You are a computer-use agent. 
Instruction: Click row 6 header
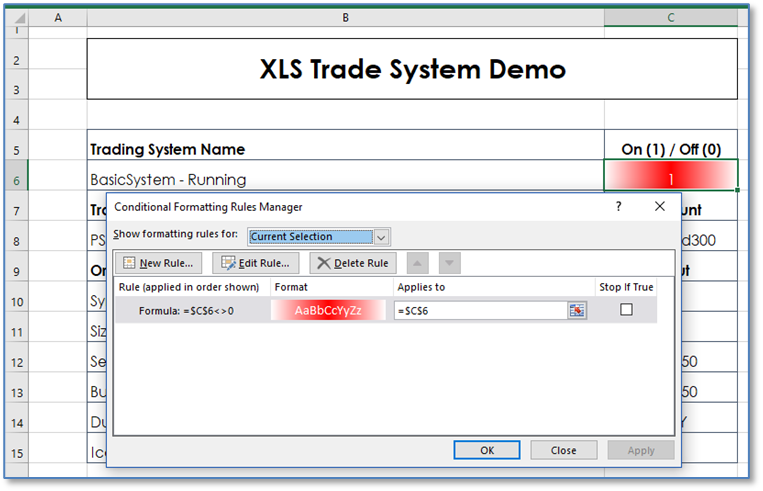click(x=16, y=179)
